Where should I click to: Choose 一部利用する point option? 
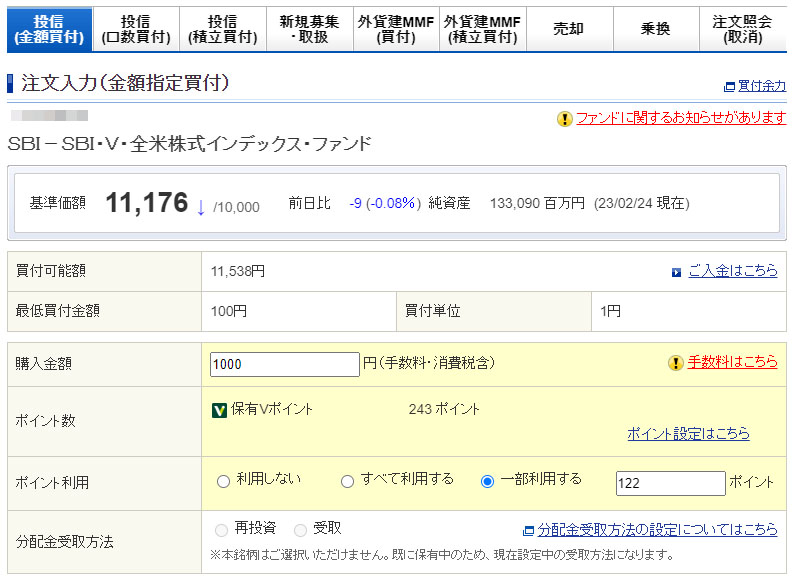tap(488, 481)
